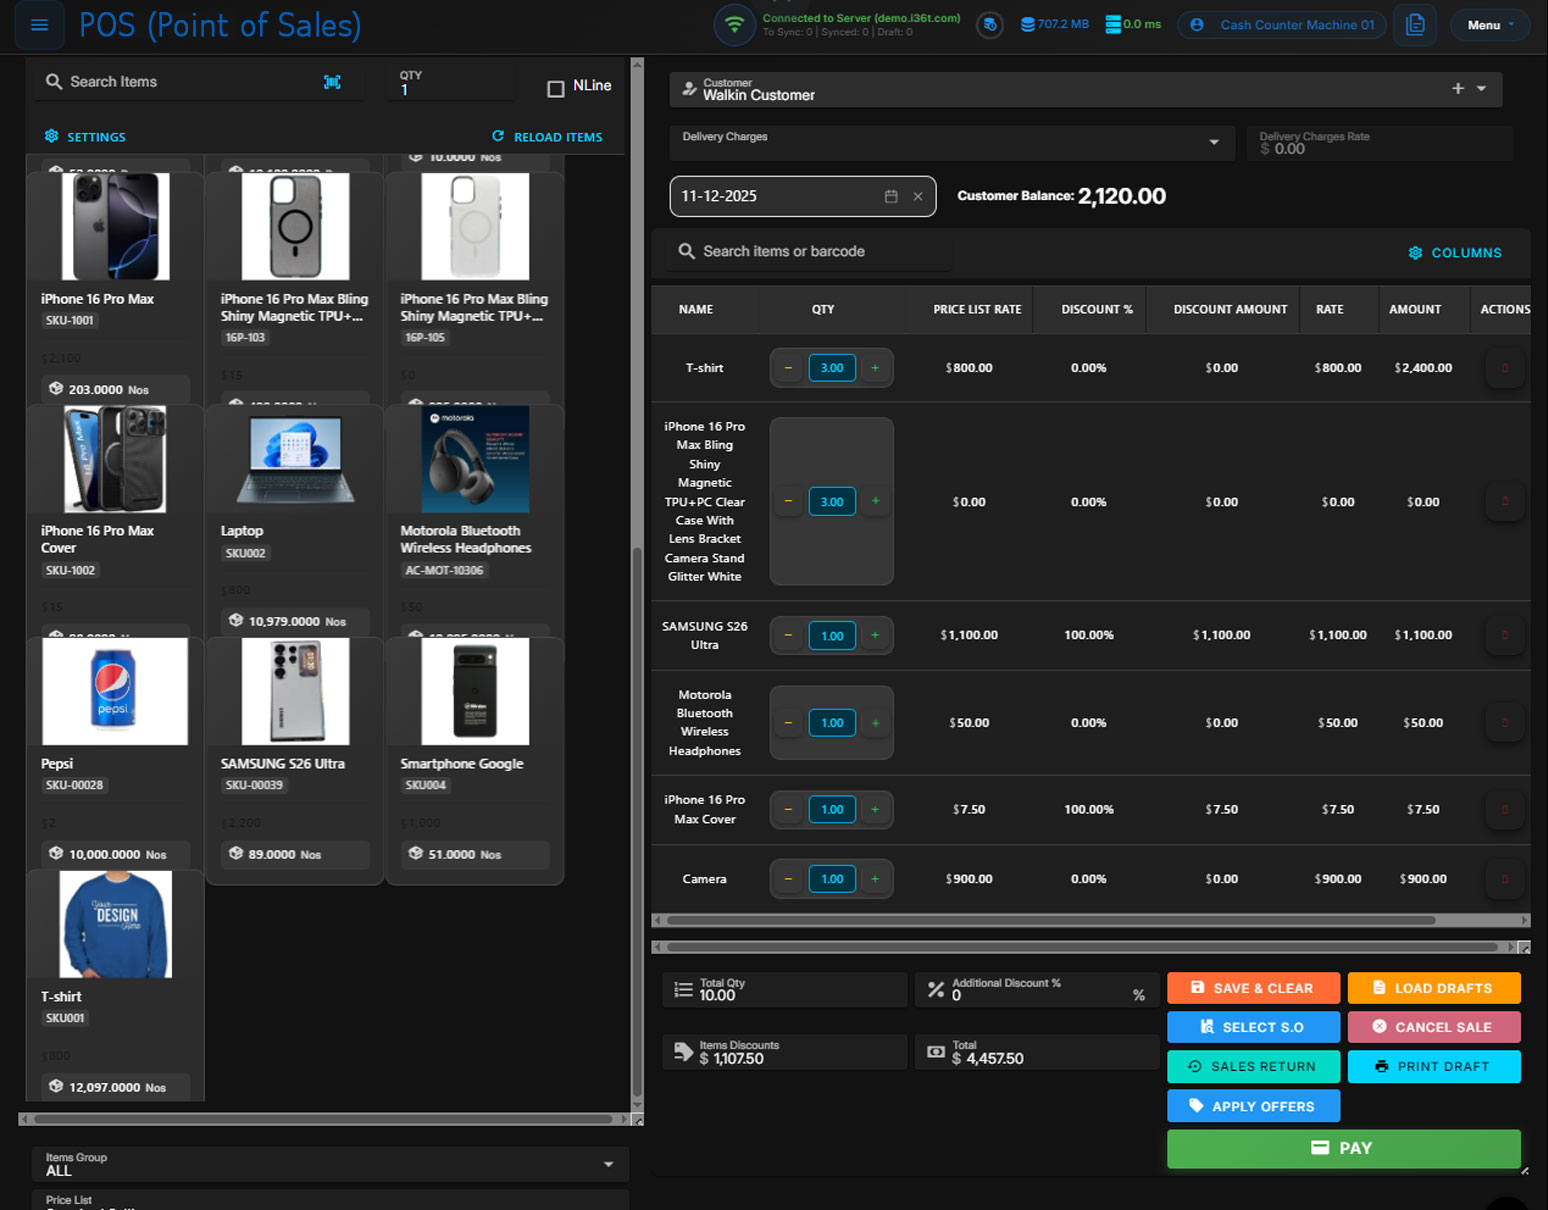Click the sync status icon in header
1548x1210 pixels.
pos(989,25)
